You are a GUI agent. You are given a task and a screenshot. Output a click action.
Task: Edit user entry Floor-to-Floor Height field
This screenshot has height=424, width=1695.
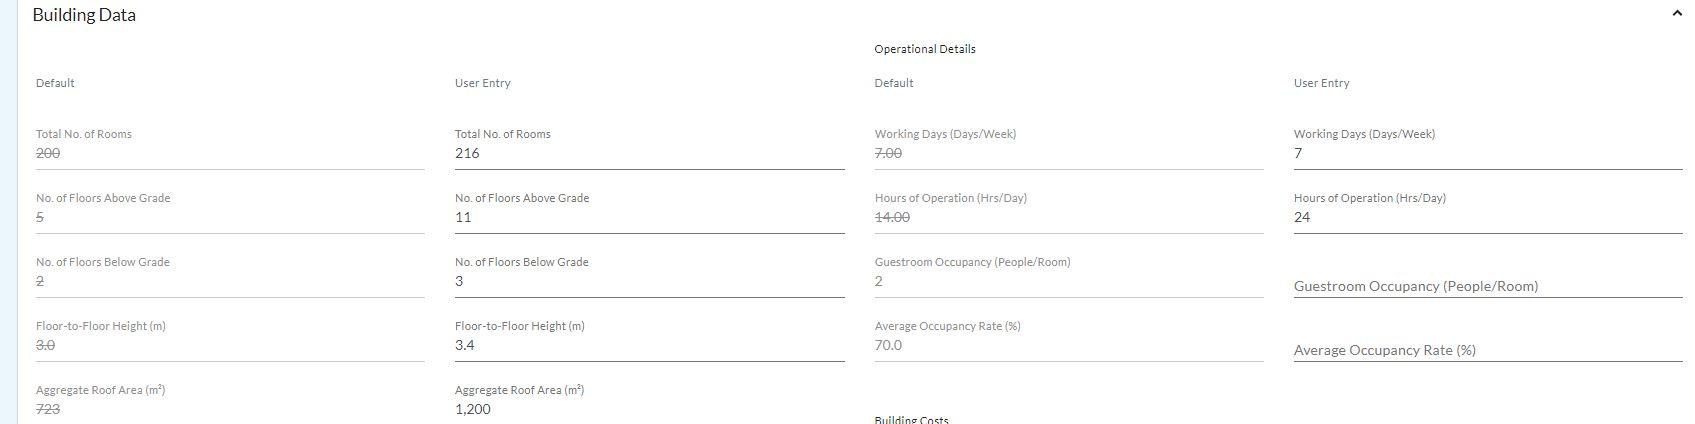tap(648, 346)
